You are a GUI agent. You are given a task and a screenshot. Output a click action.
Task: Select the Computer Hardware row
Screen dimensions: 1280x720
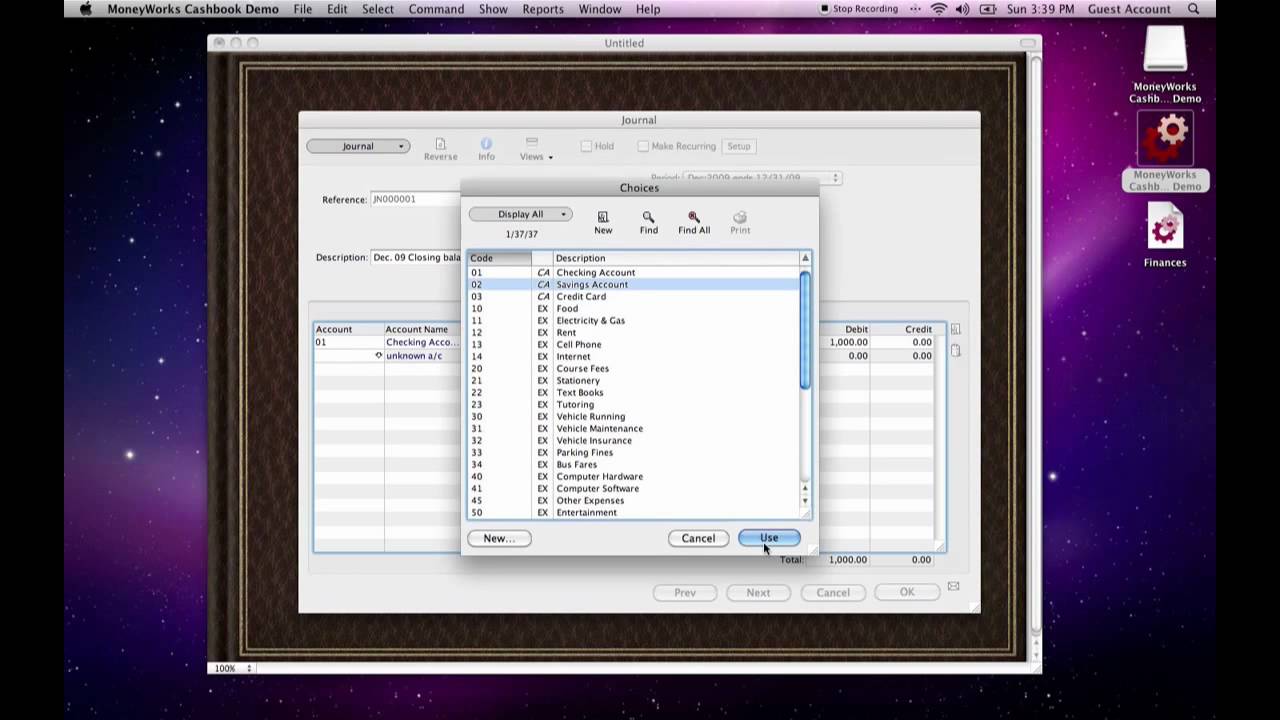click(634, 476)
